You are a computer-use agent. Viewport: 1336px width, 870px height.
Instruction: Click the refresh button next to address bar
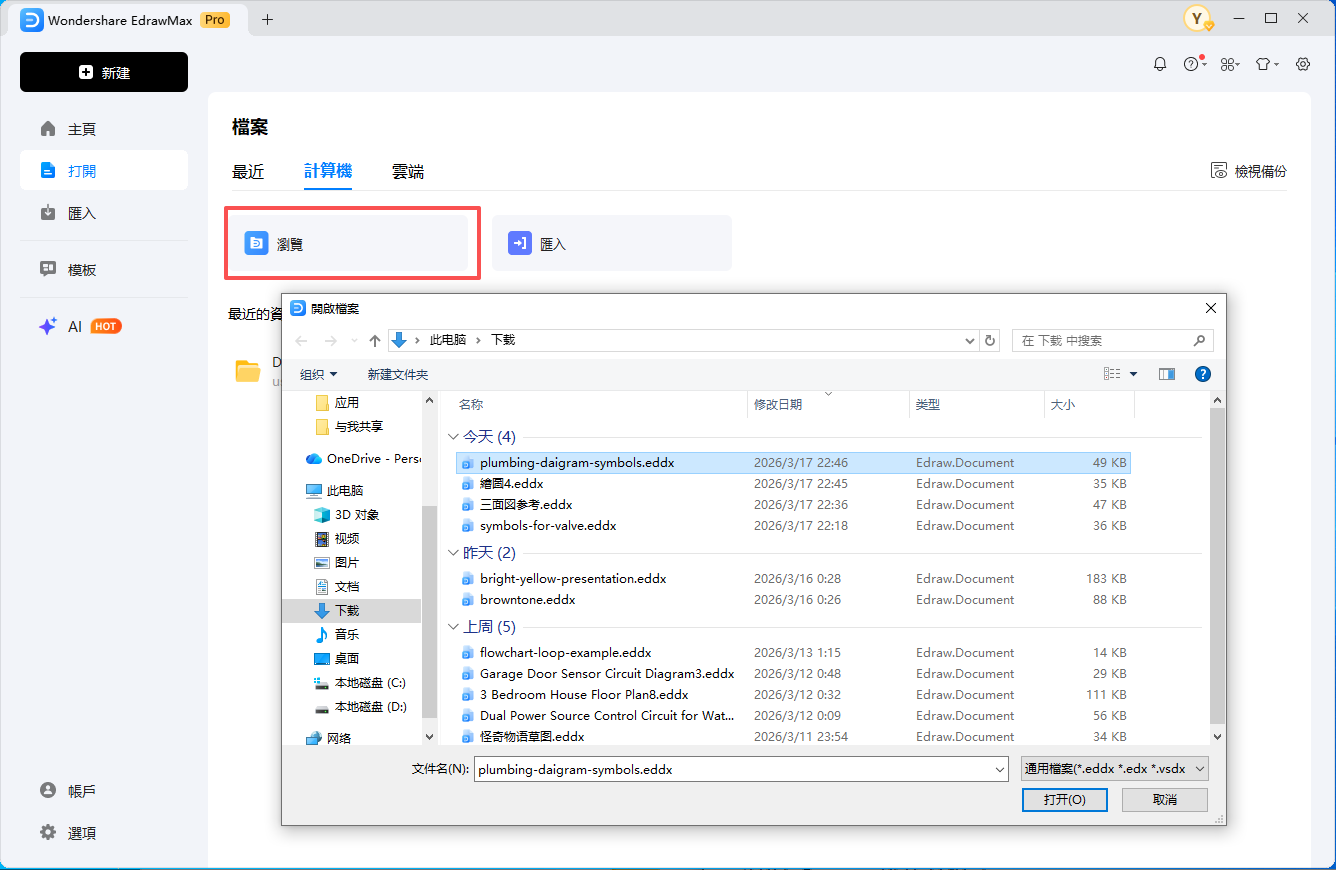(990, 341)
